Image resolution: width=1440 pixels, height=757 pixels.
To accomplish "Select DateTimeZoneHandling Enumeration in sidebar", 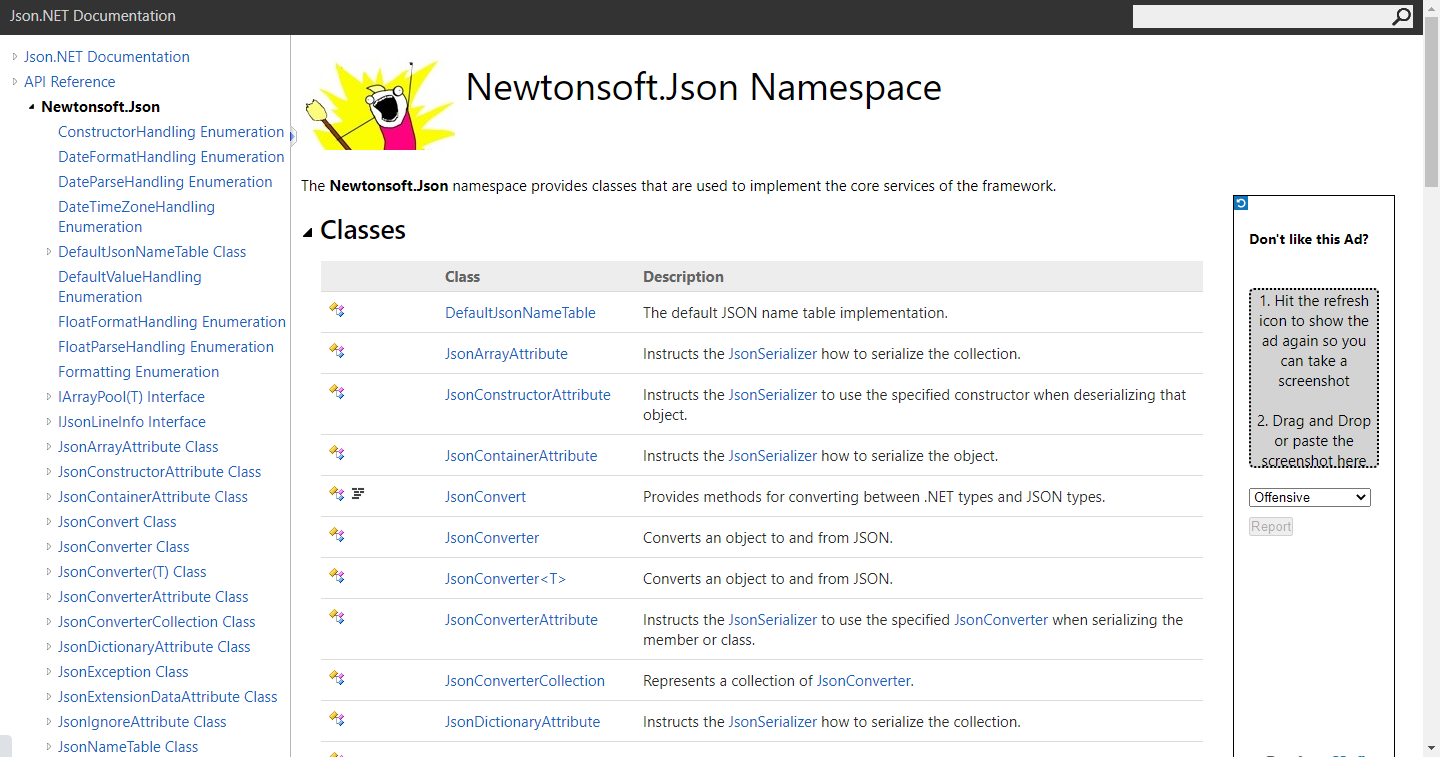I will click(136, 217).
